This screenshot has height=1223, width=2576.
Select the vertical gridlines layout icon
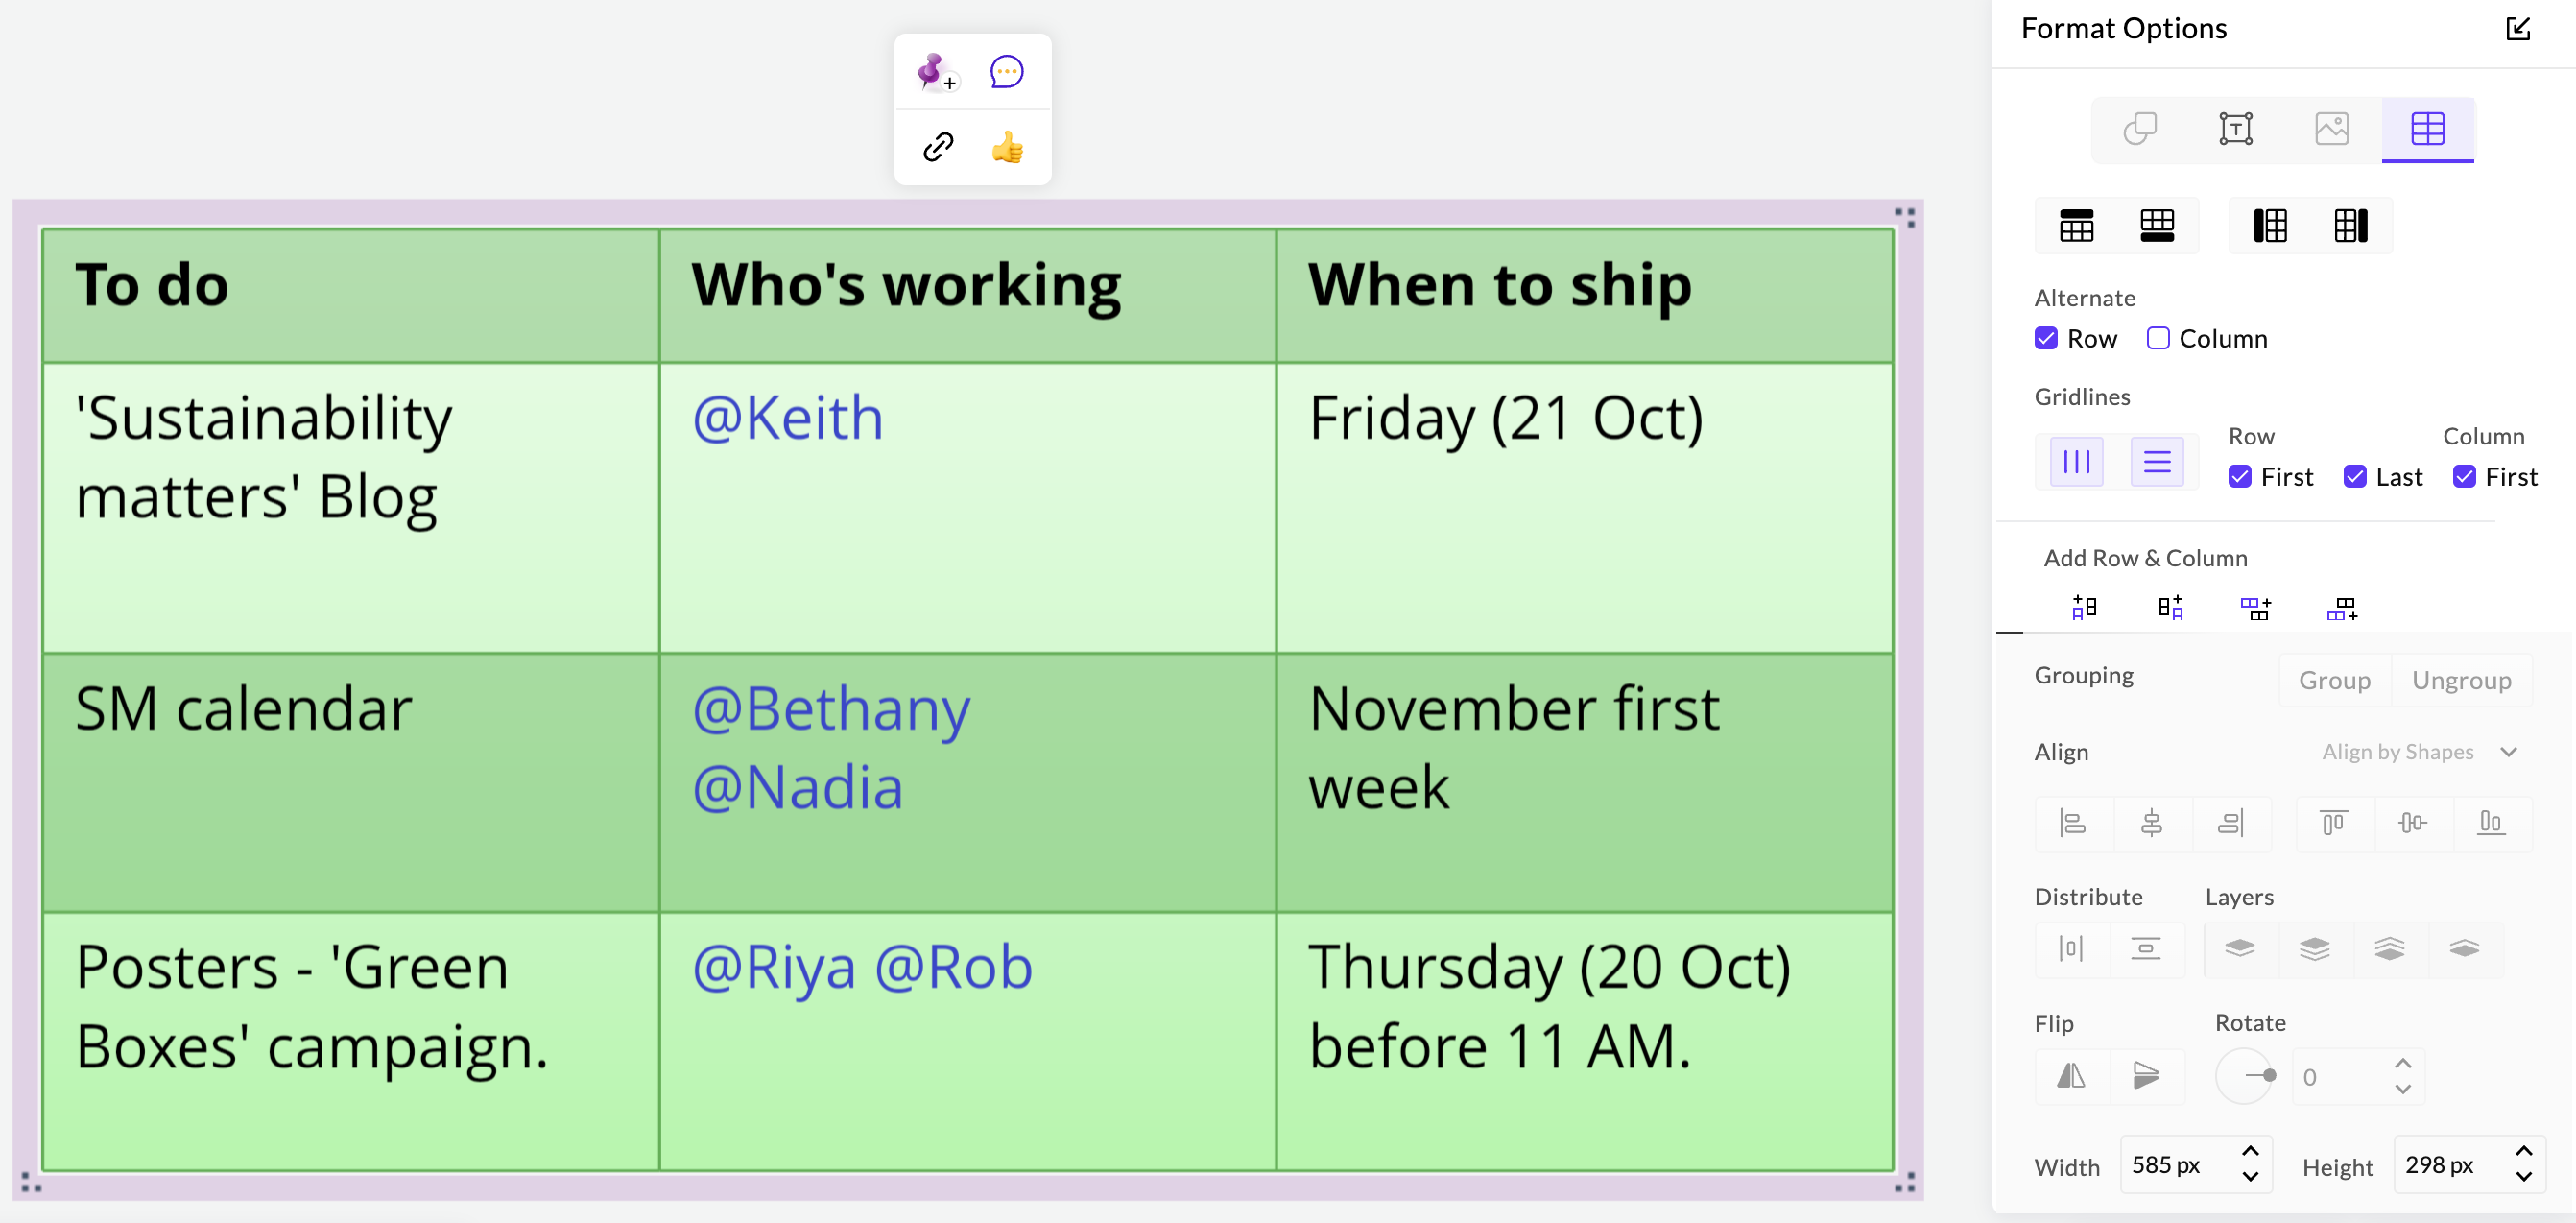pos(2073,462)
